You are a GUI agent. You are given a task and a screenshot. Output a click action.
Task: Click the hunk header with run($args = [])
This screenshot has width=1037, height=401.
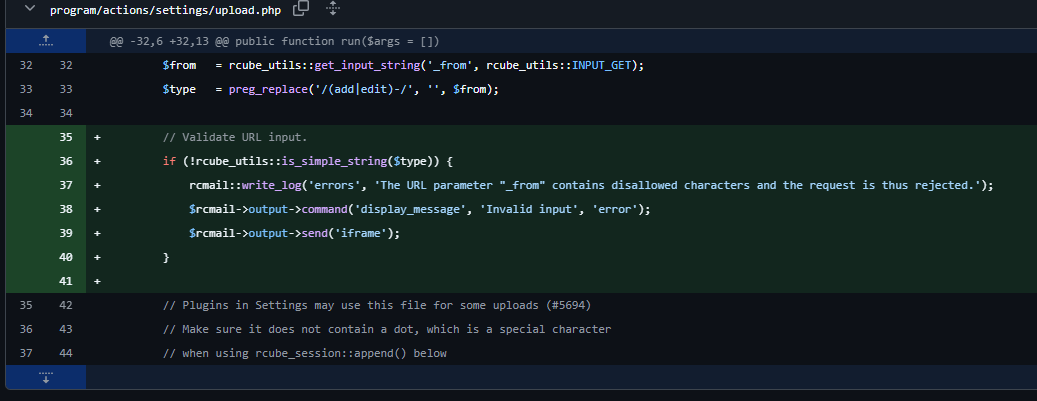pyautogui.click(x=274, y=42)
